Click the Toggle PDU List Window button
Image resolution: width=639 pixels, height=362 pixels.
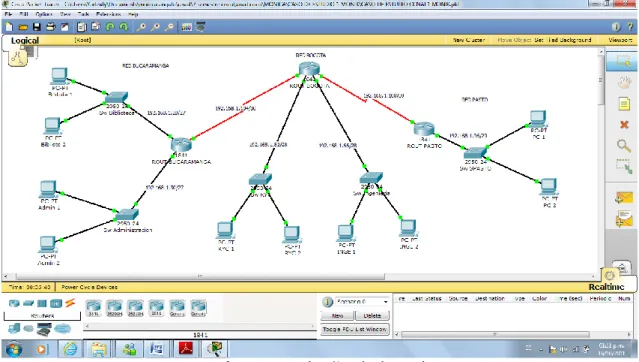[x=355, y=329]
